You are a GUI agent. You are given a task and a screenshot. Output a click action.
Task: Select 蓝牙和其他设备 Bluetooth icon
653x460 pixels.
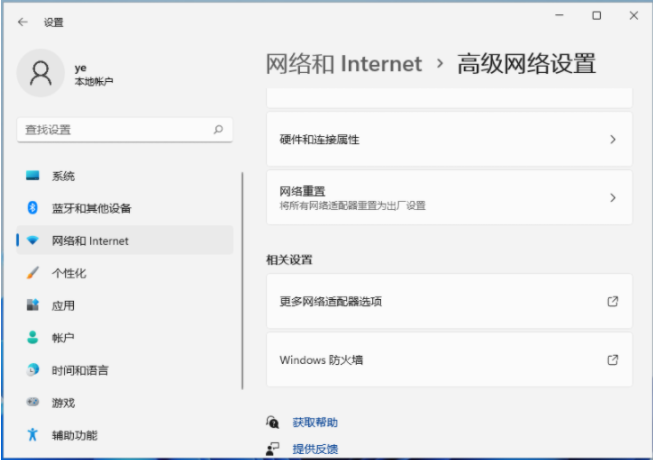pyautogui.click(x=33, y=208)
